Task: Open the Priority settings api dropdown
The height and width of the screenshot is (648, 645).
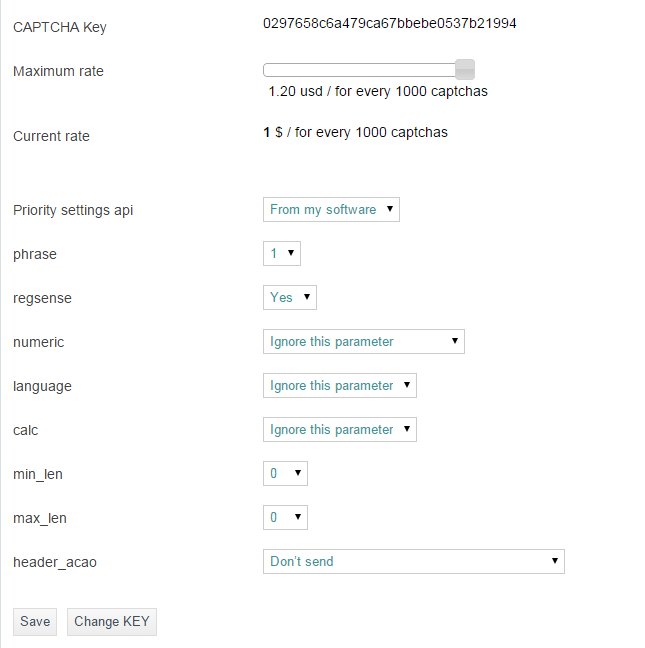Action: click(x=331, y=209)
